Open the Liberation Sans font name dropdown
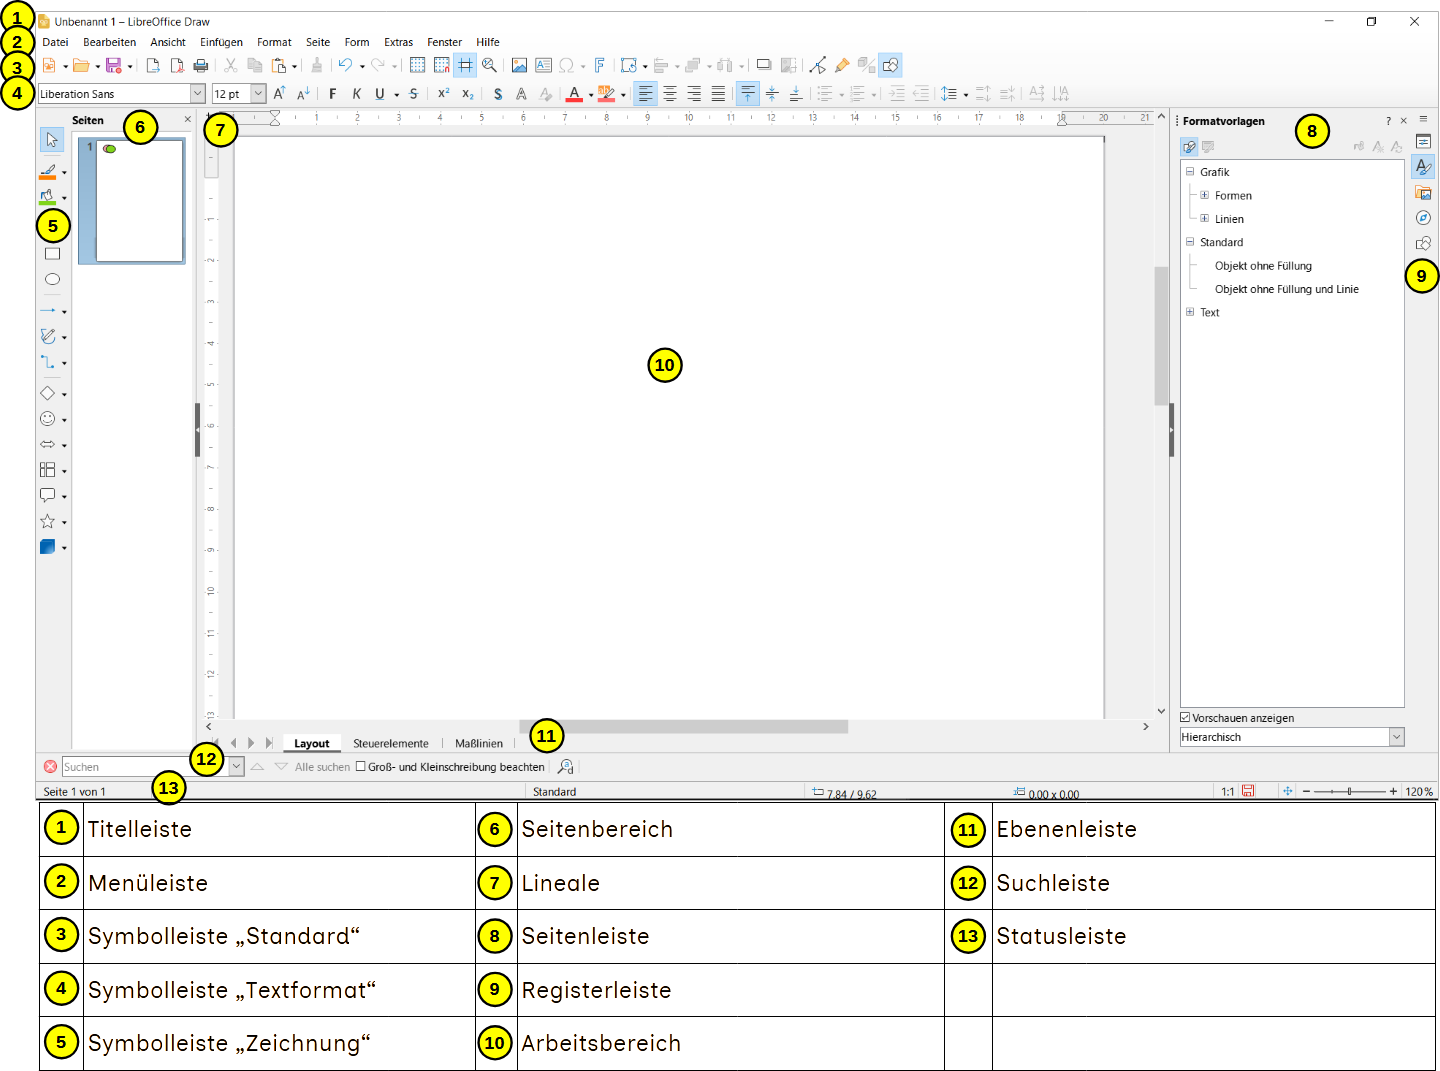 tap(197, 94)
